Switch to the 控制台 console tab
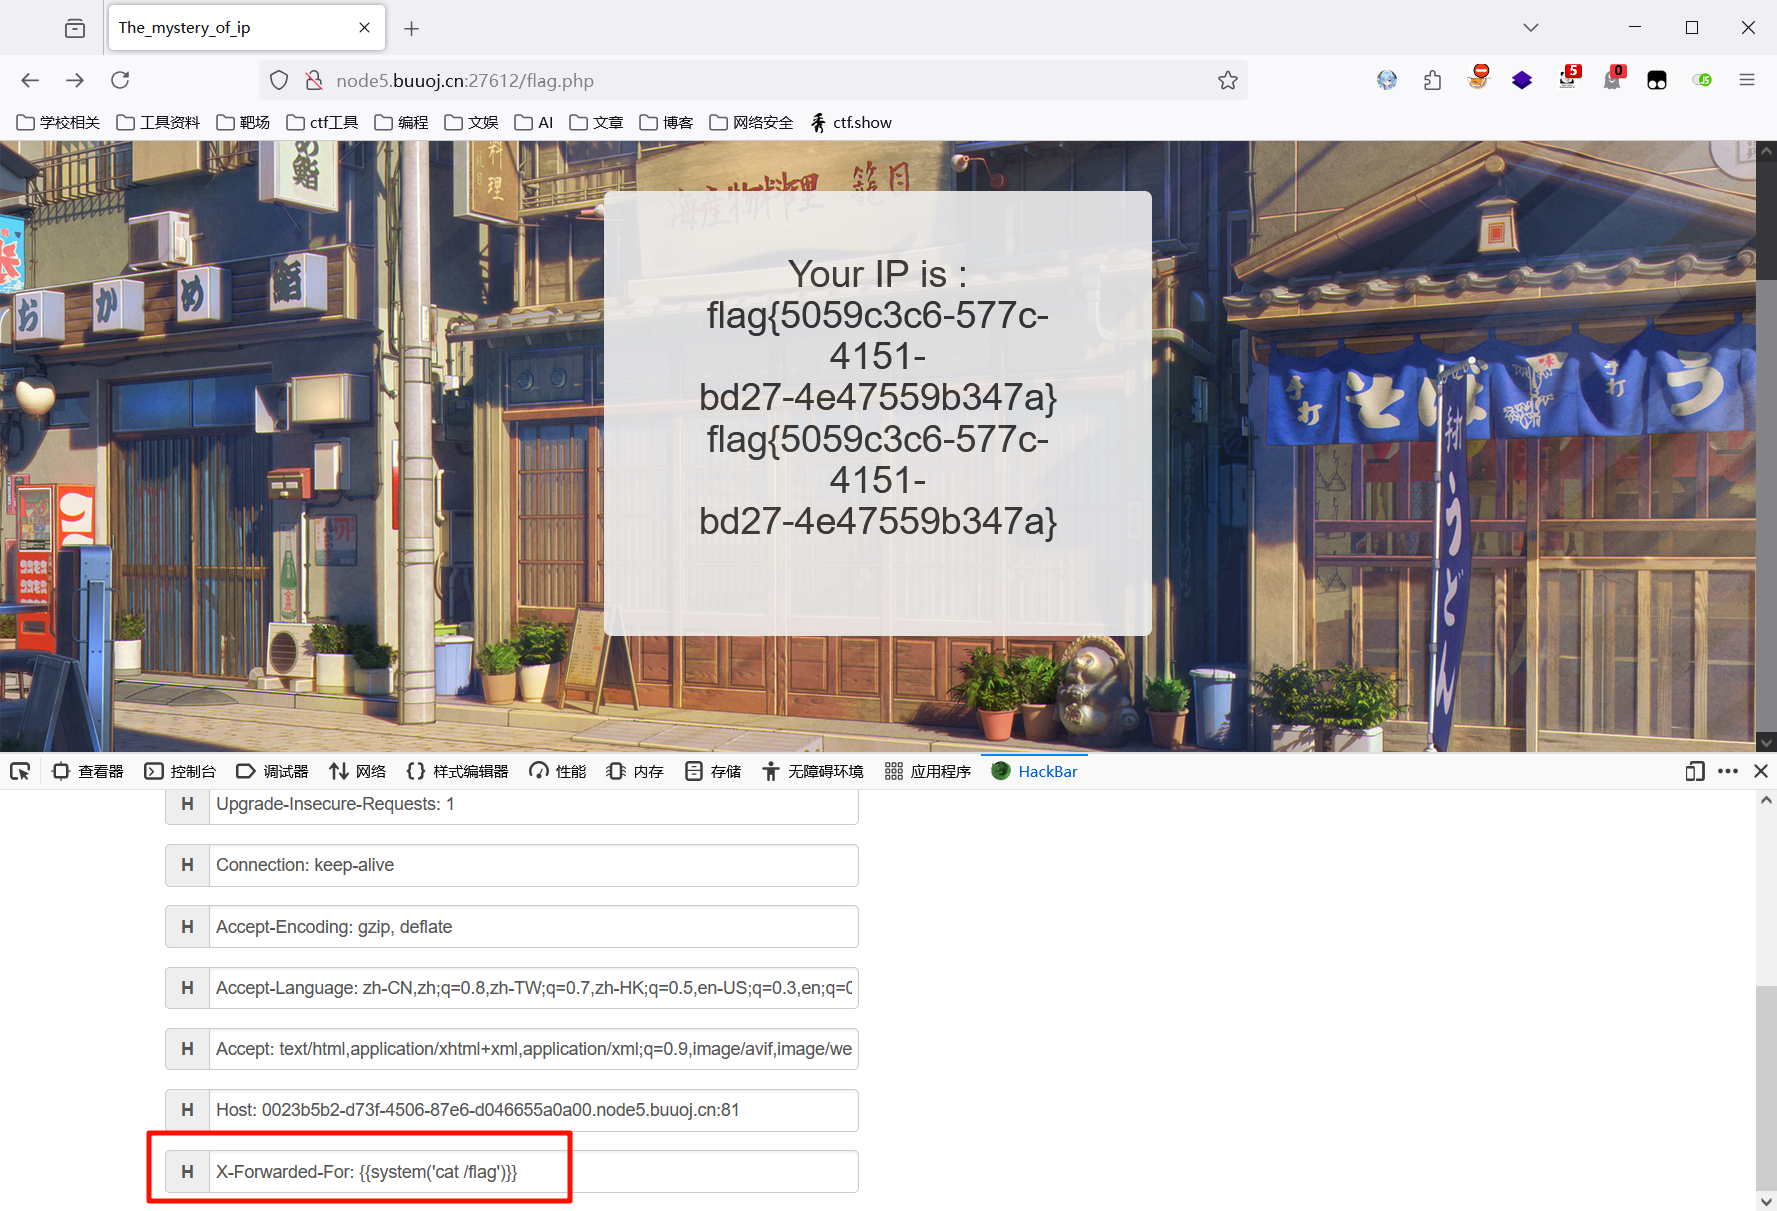 point(181,771)
